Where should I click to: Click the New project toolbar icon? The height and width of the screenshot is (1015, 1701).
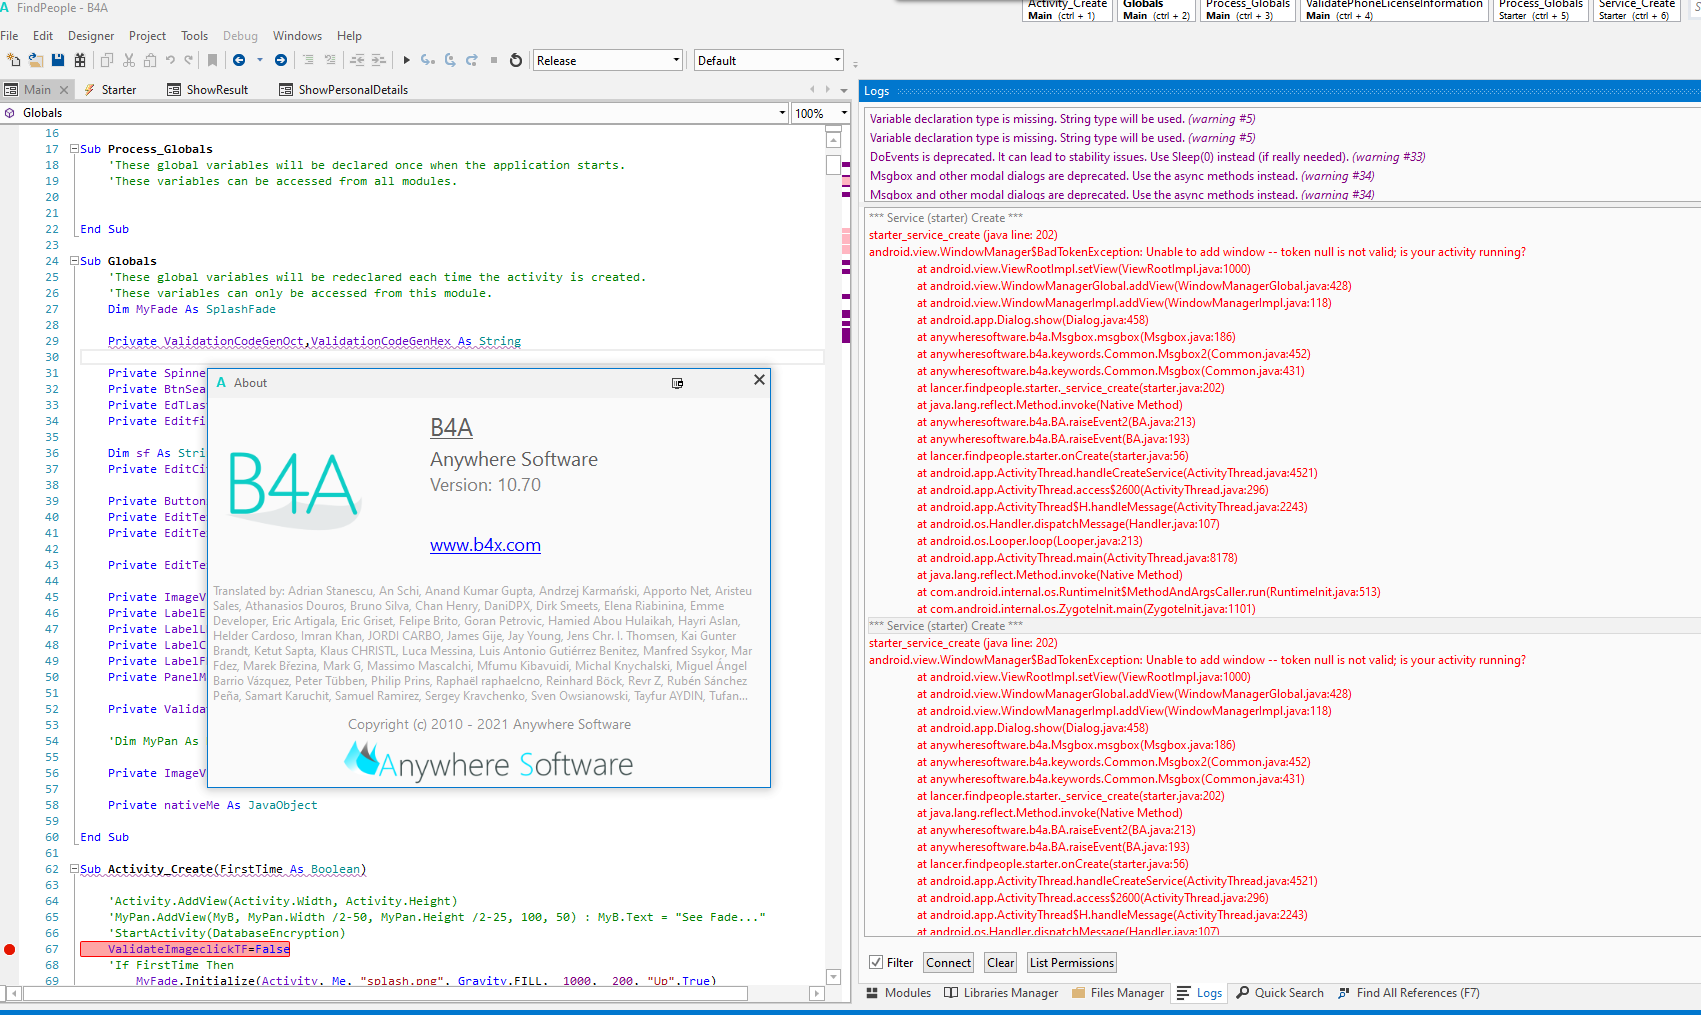[14, 60]
